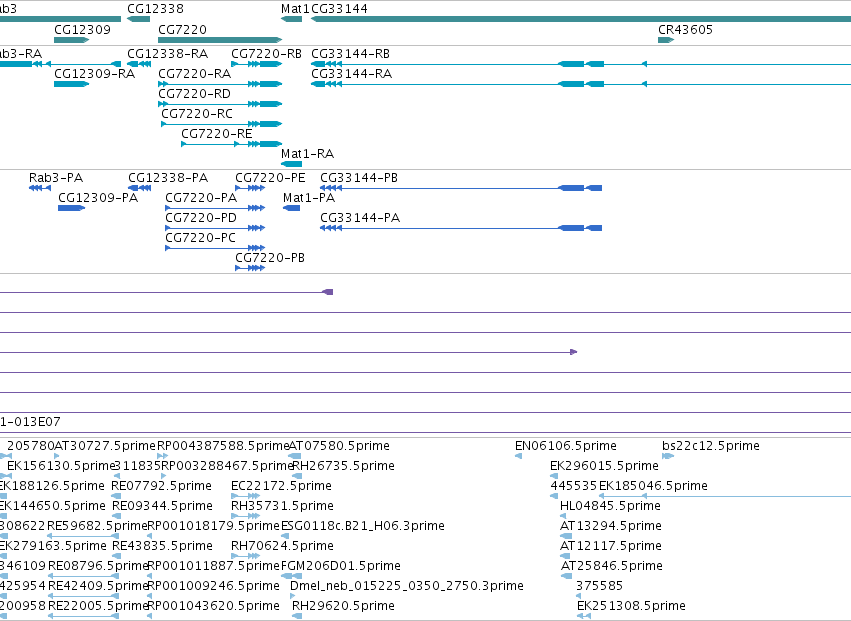This screenshot has width=851, height=621.
Task: Select protein CG7220-PD
Action: (x=201, y=218)
